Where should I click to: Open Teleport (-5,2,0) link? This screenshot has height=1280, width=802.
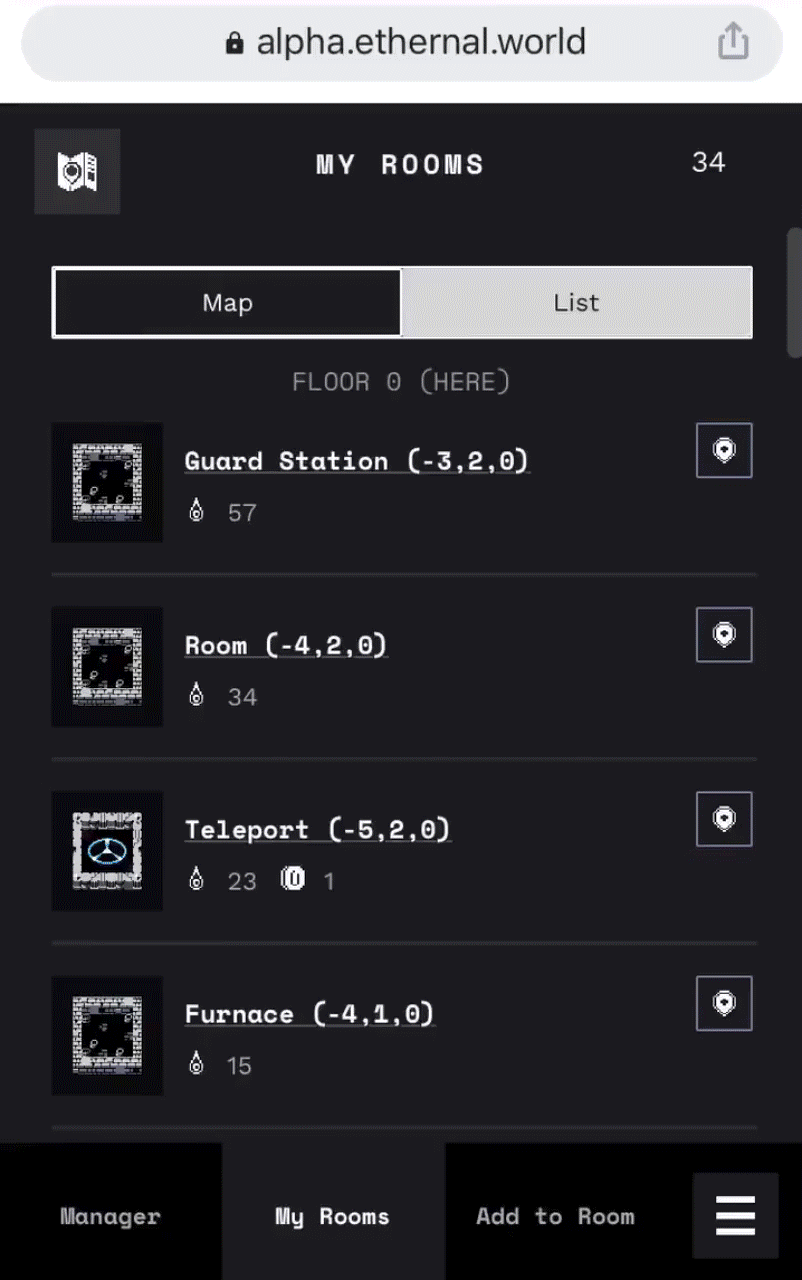pyautogui.click(x=318, y=830)
